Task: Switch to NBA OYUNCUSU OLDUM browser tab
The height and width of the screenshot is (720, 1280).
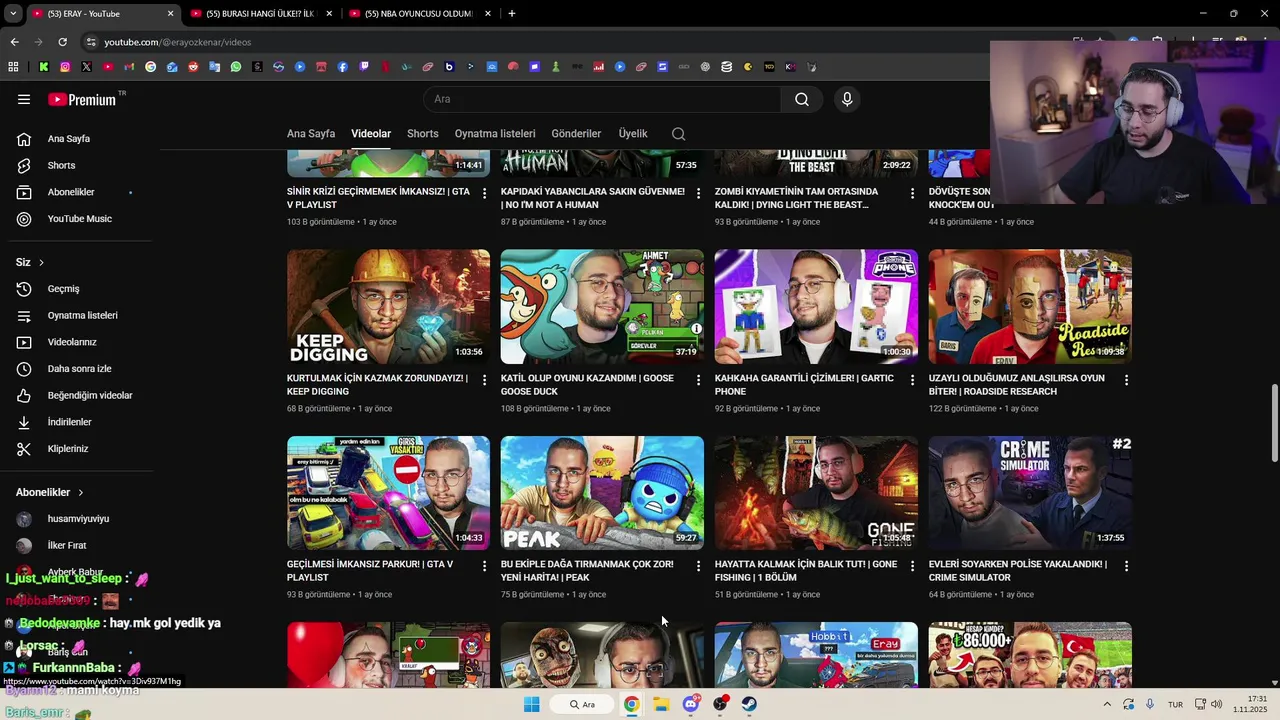Action: click(x=418, y=14)
